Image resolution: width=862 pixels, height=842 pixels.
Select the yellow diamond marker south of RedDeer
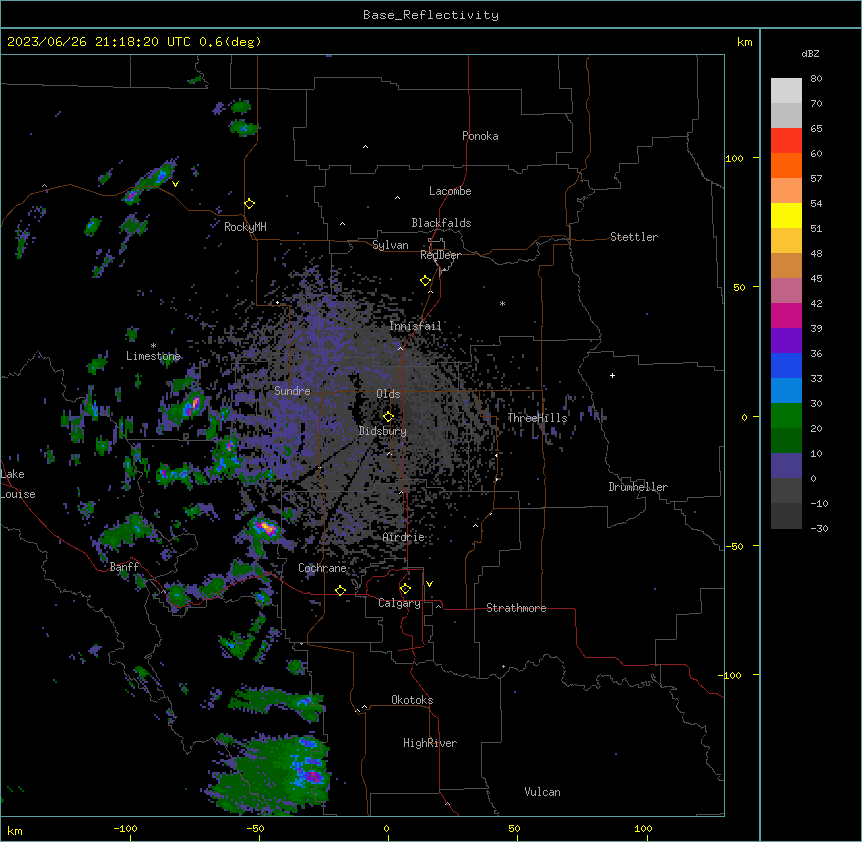click(426, 280)
